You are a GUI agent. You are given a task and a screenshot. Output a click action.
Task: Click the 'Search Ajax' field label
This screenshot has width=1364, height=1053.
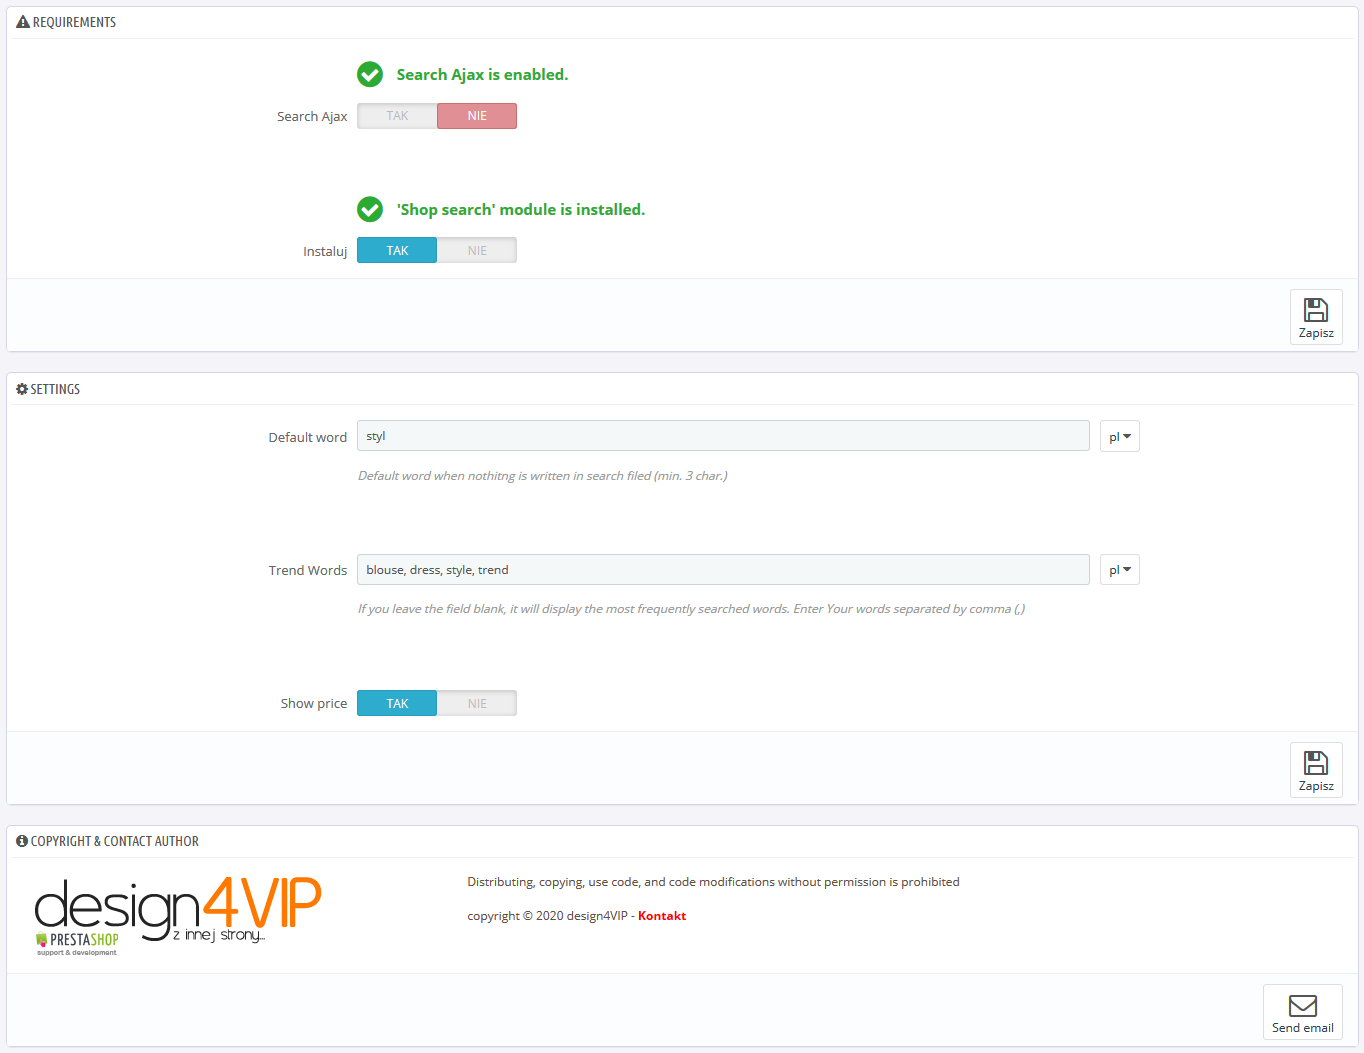pyautogui.click(x=312, y=117)
